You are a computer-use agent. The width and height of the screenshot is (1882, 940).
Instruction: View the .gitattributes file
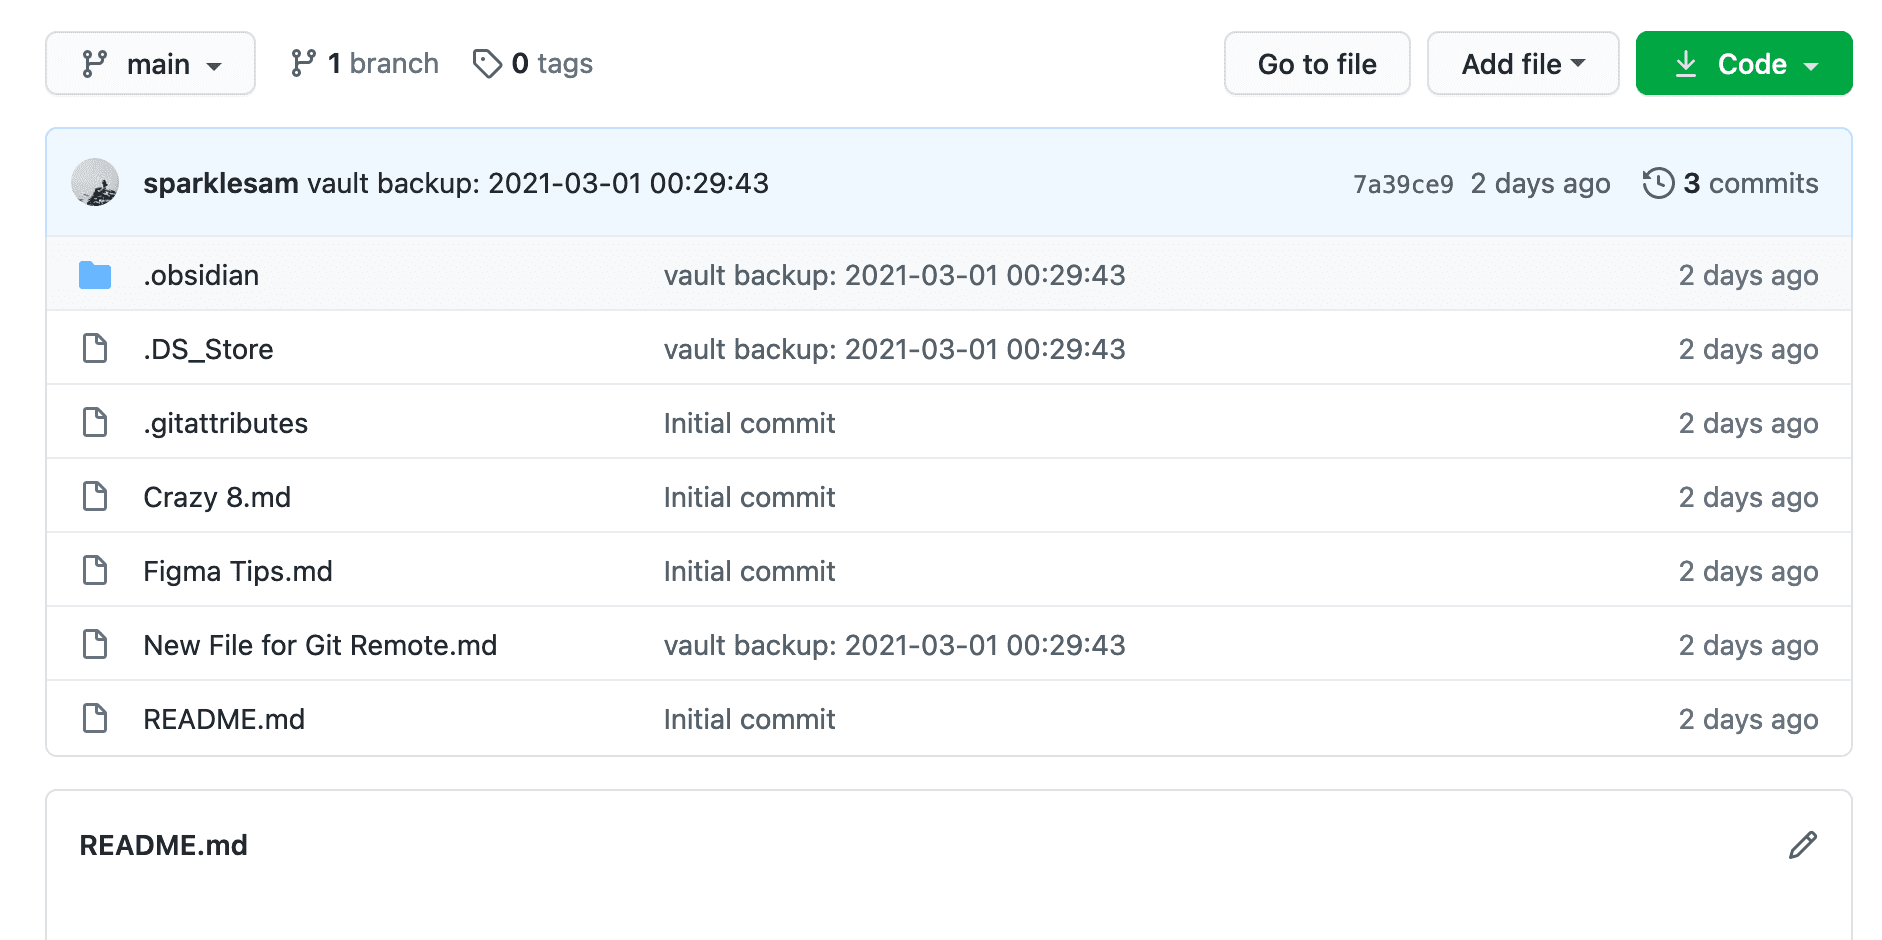point(225,423)
